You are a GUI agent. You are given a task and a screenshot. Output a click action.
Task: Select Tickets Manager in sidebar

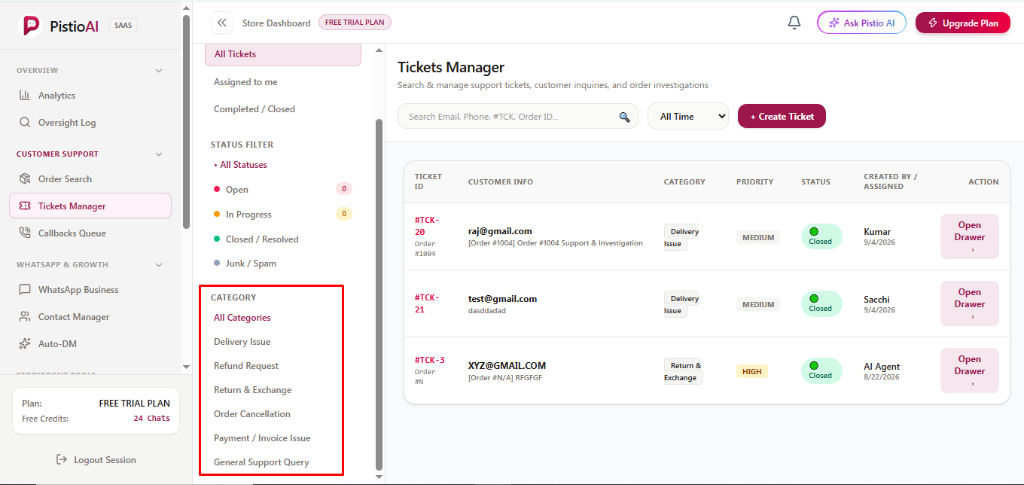click(90, 206)
